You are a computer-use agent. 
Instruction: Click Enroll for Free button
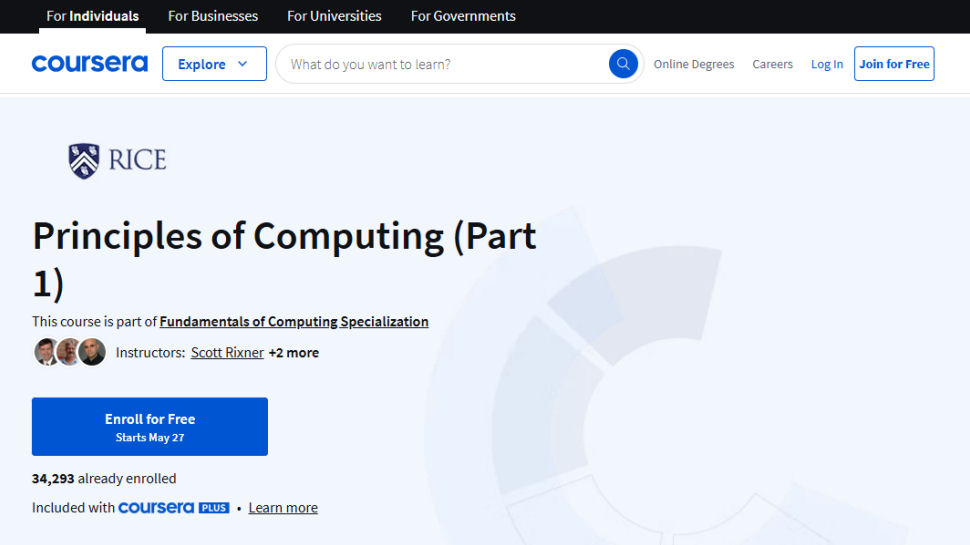[x=150, y=427]
